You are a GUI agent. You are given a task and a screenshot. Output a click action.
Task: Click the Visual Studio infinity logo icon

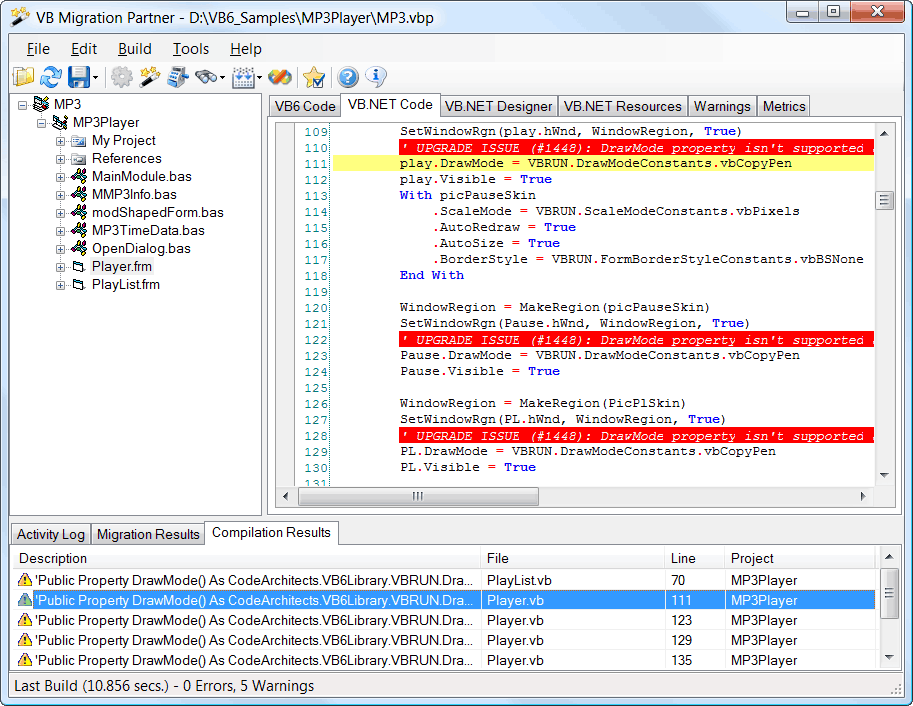280,76
